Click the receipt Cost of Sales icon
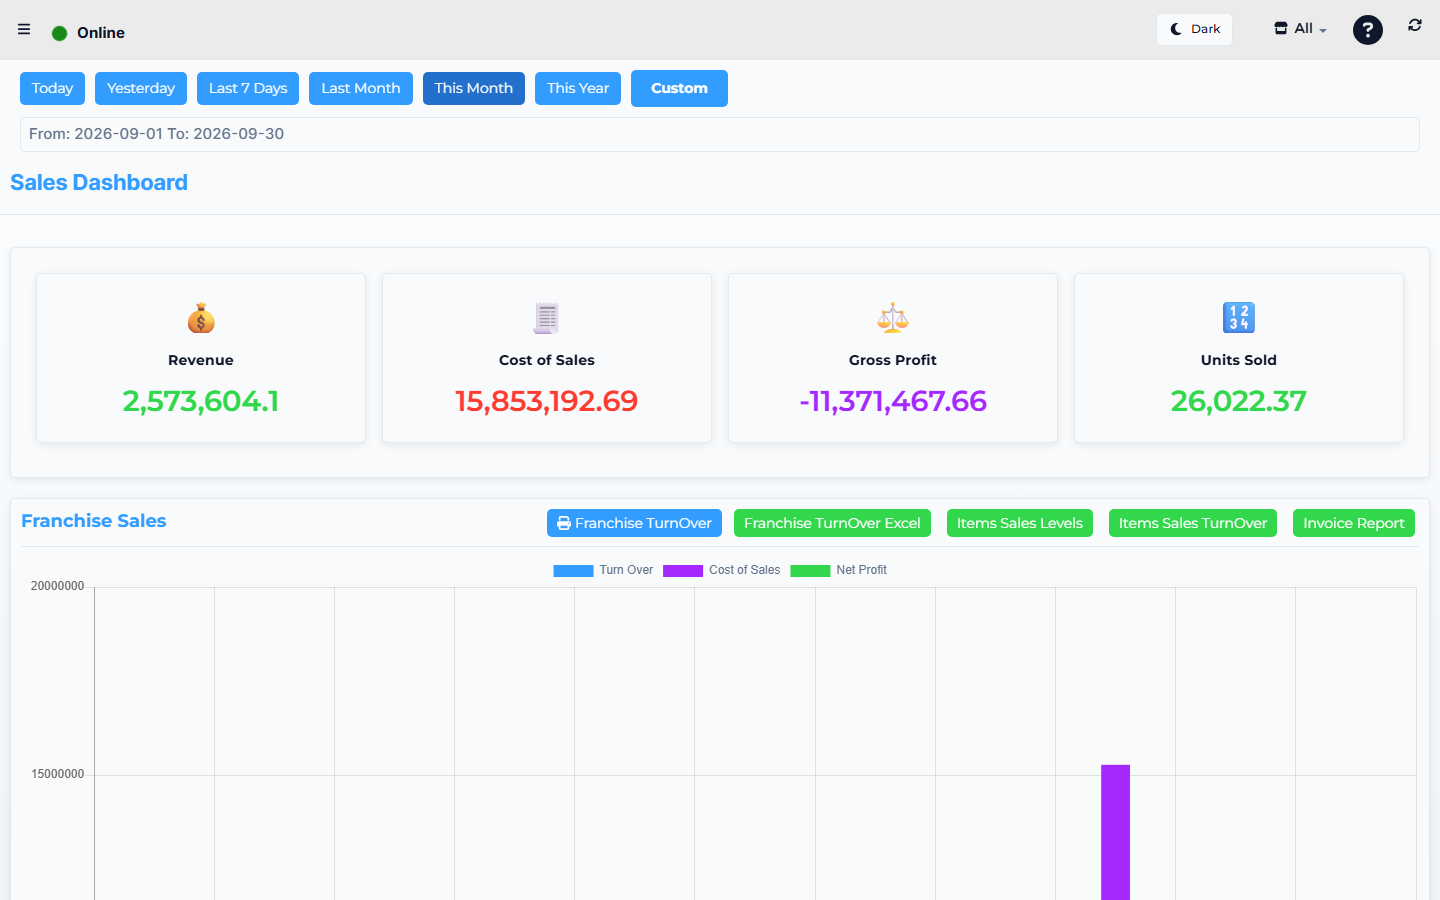1440x900 pixels. (x=547, y=318)
